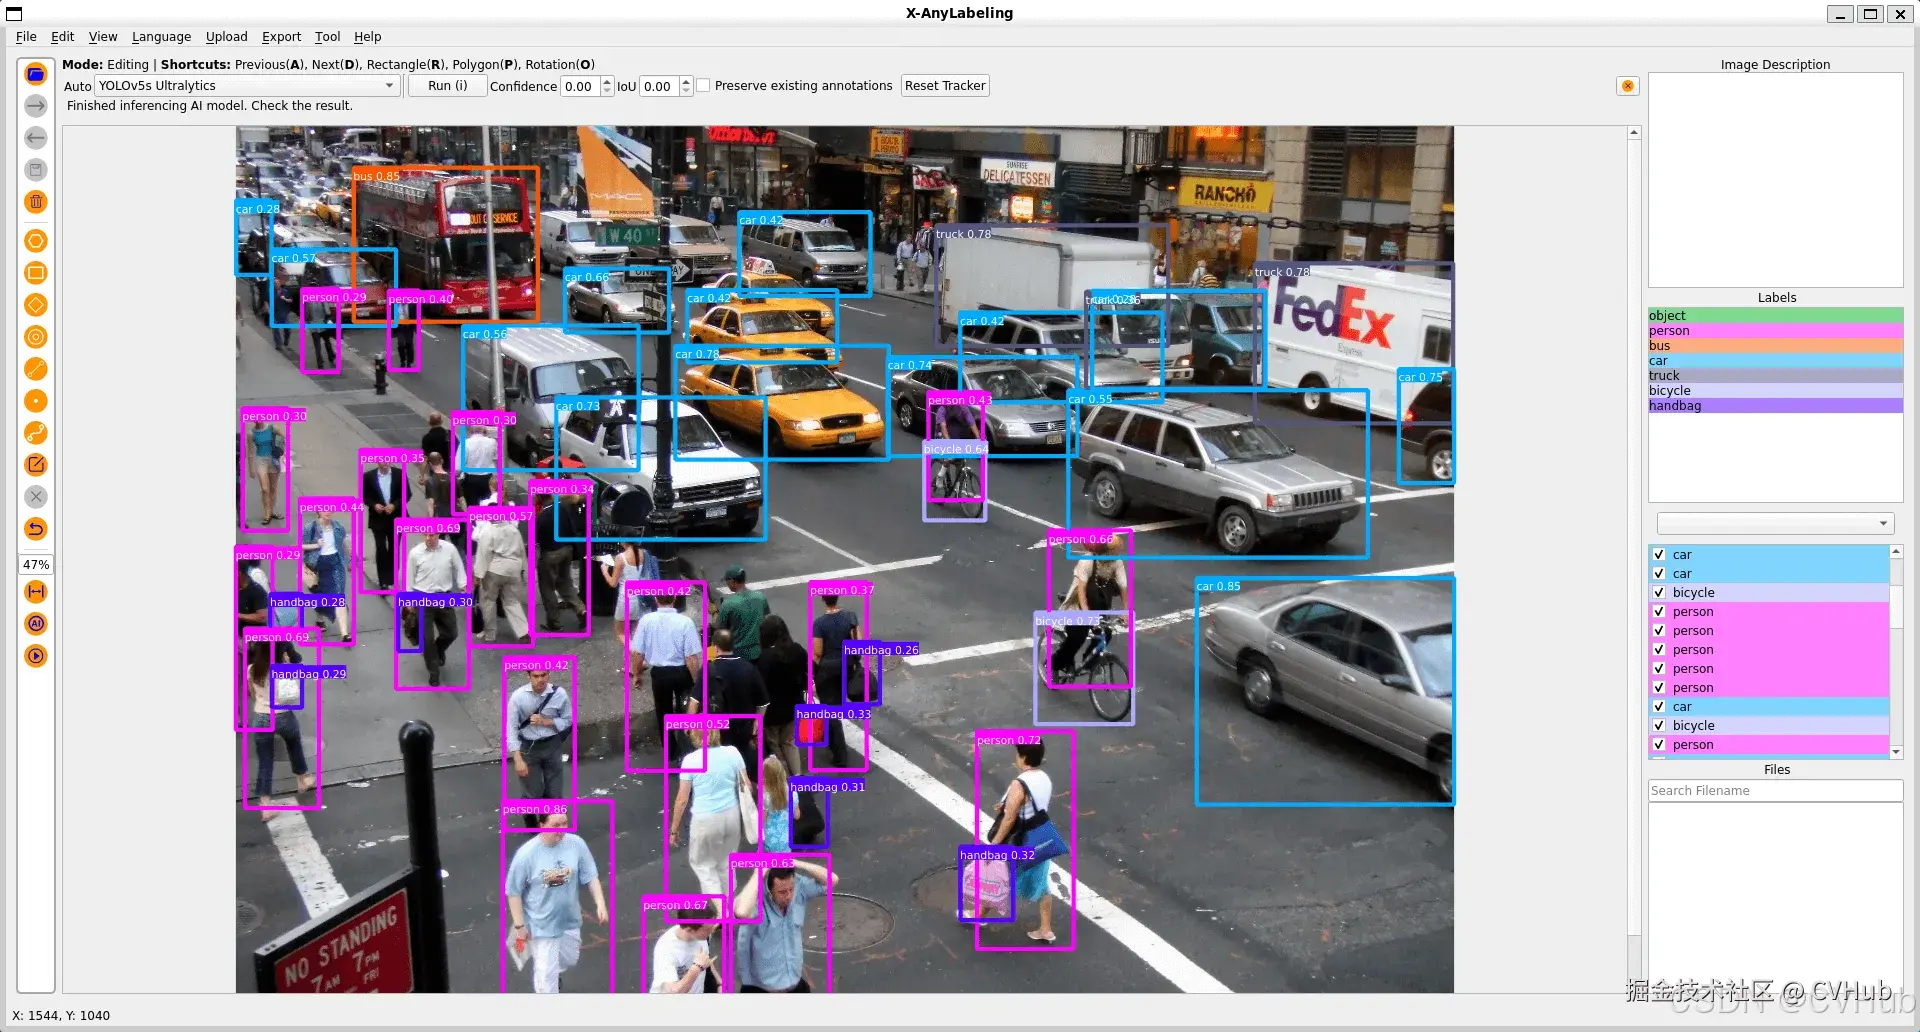
Task: Select the Point annotation tool
Action: pyautogui.click(x=36, y=401)
